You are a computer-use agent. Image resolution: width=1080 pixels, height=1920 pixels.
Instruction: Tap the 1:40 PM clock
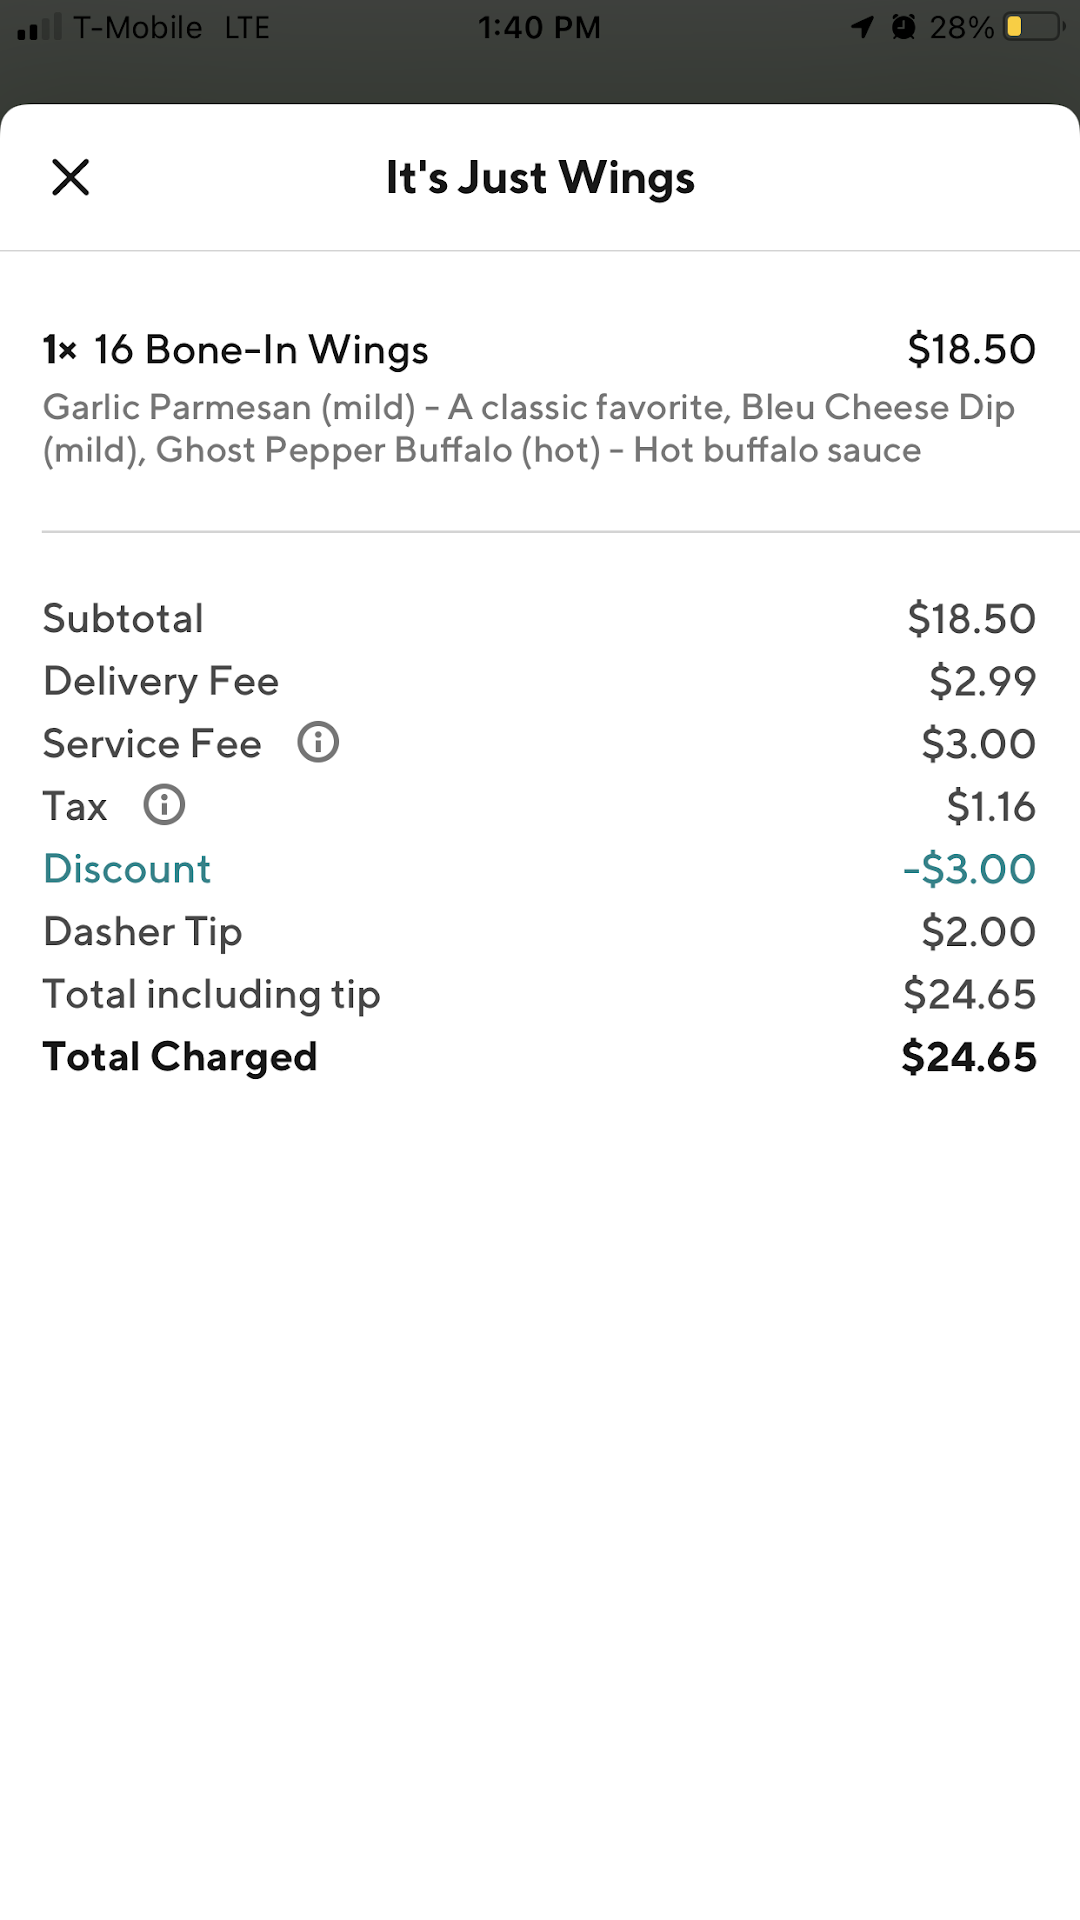(x=539, y=27)
